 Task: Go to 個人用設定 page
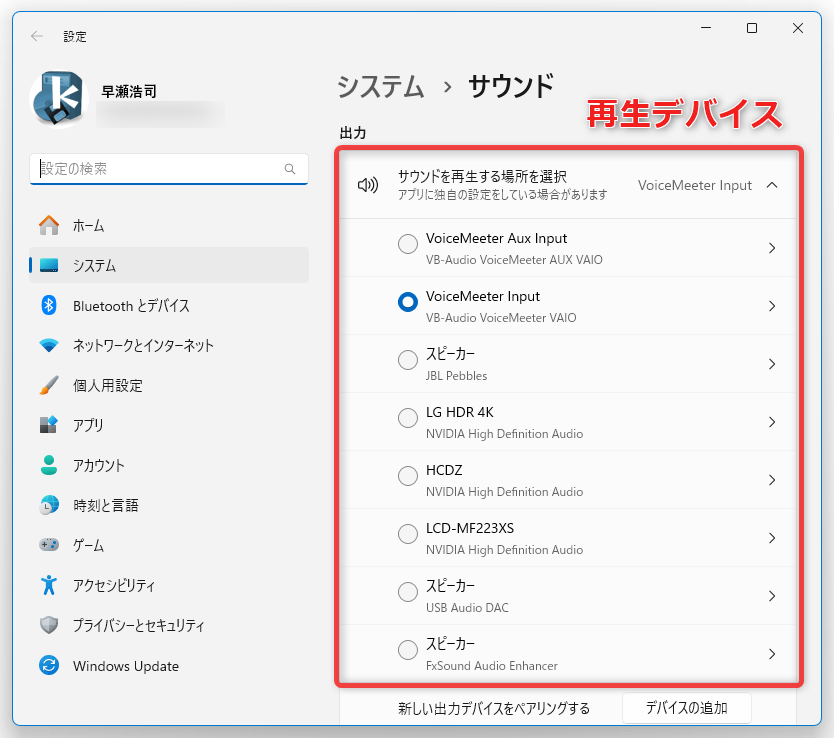coord(169,385)
